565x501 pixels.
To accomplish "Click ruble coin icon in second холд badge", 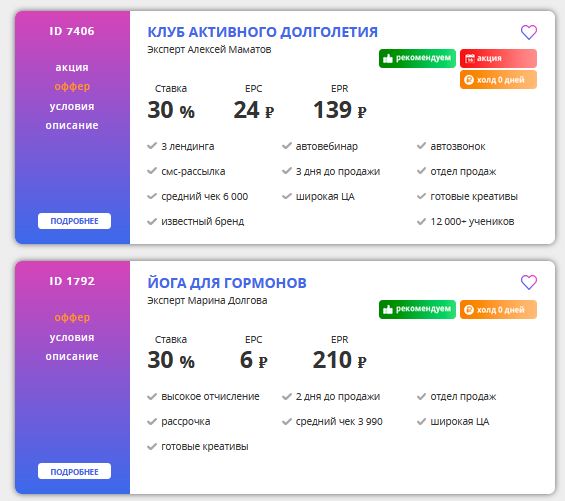I will click(x=469, y=310).
